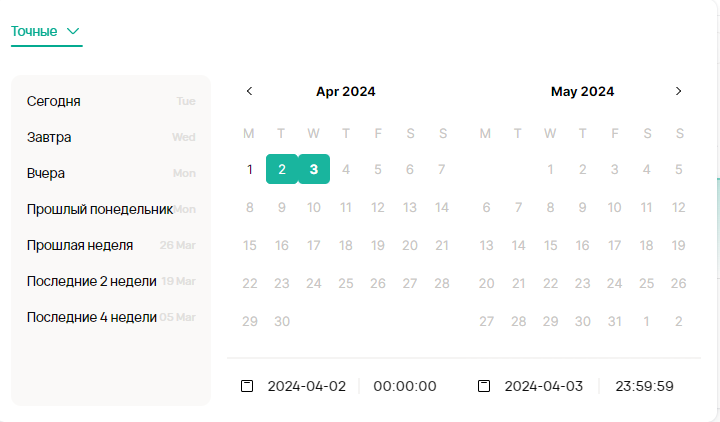Viewport: 720px width, 422px height.
Task: Select April 1 in the calendar
Action: pos(250,169)
